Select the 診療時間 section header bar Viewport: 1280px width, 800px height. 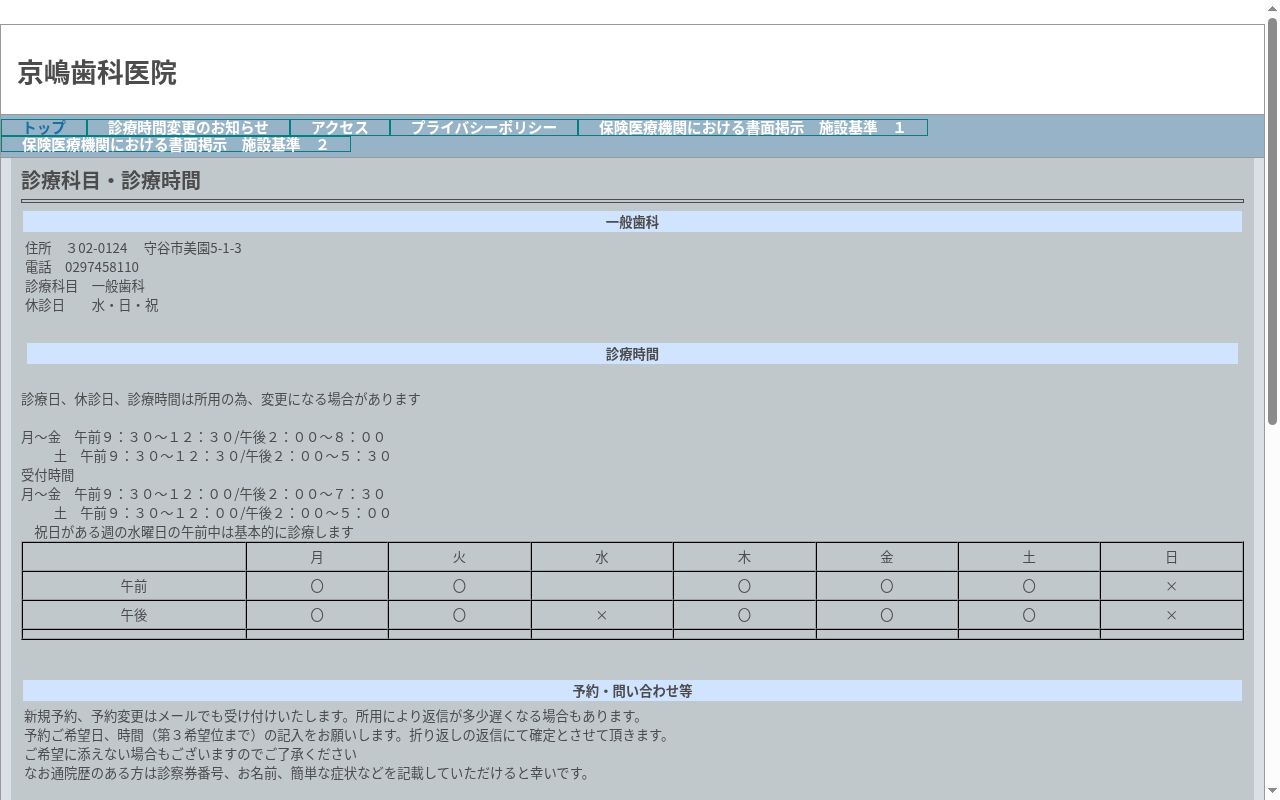pyautogui.click(x=632, y=354)
